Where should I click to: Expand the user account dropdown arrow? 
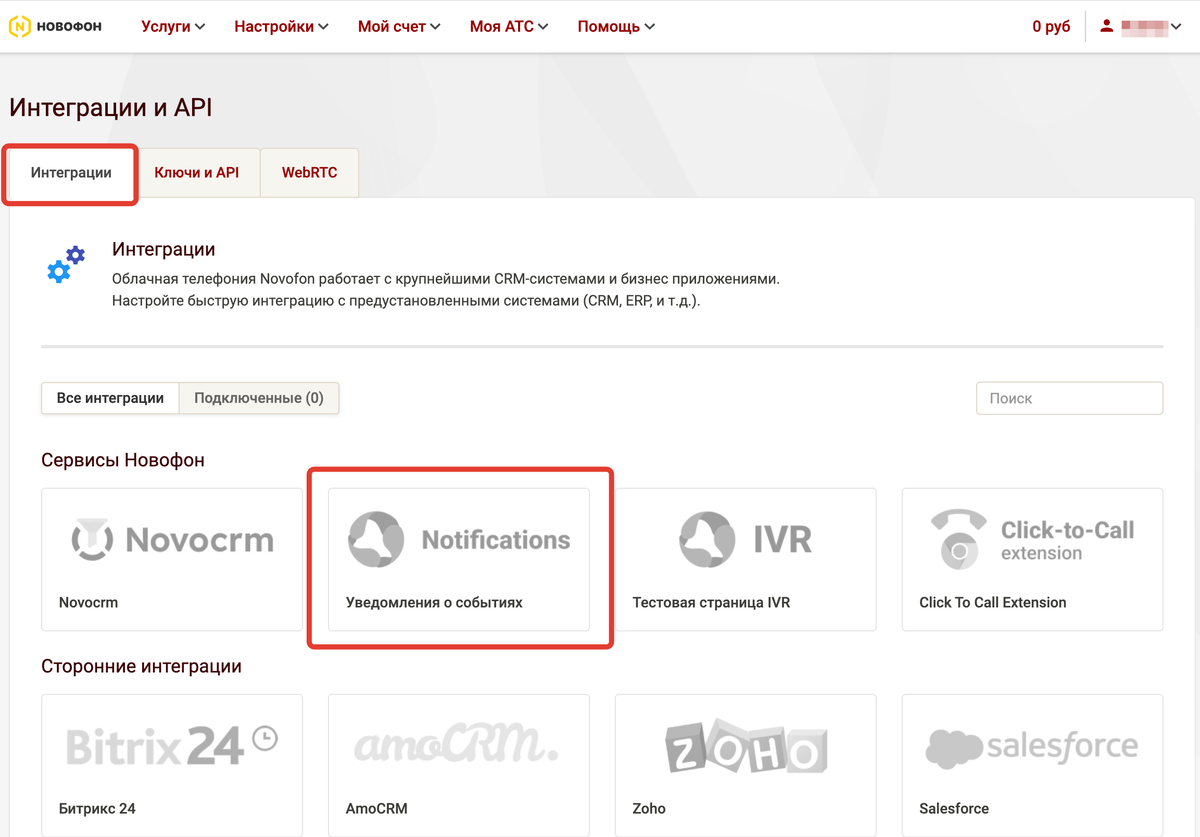click(1176, 27)
